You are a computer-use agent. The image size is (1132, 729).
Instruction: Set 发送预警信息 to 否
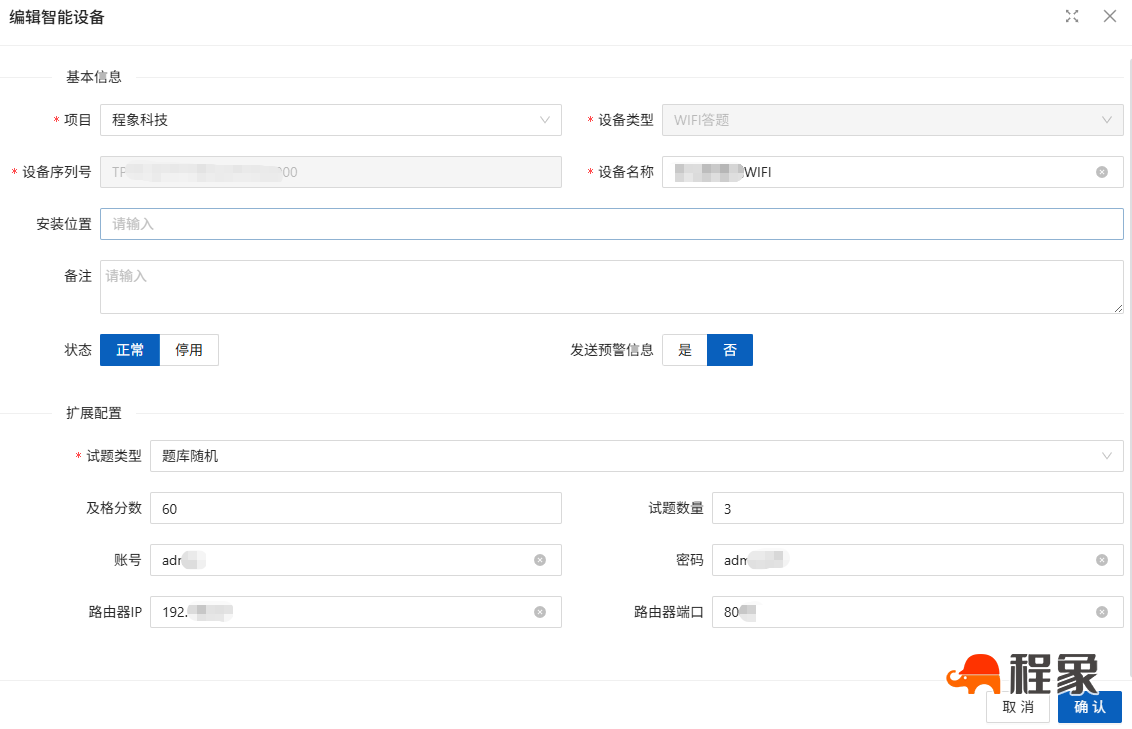click(729, 350)
